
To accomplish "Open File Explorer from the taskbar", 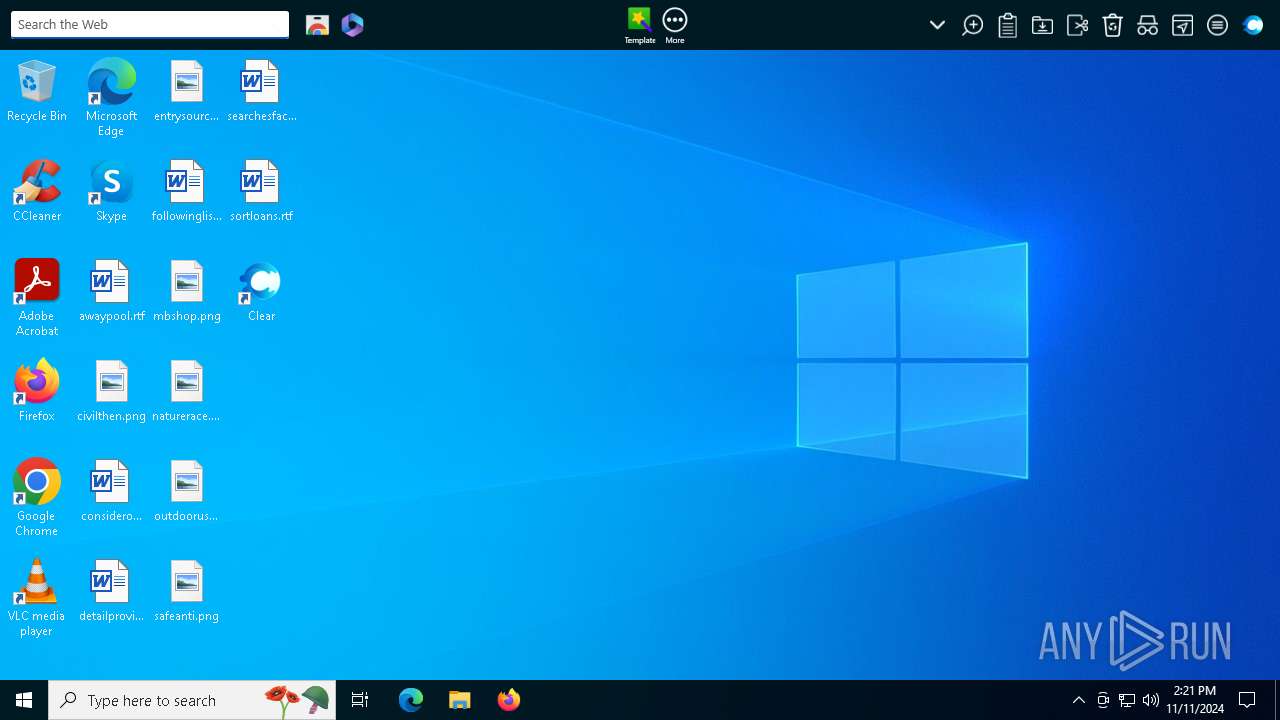I will 460,700.
